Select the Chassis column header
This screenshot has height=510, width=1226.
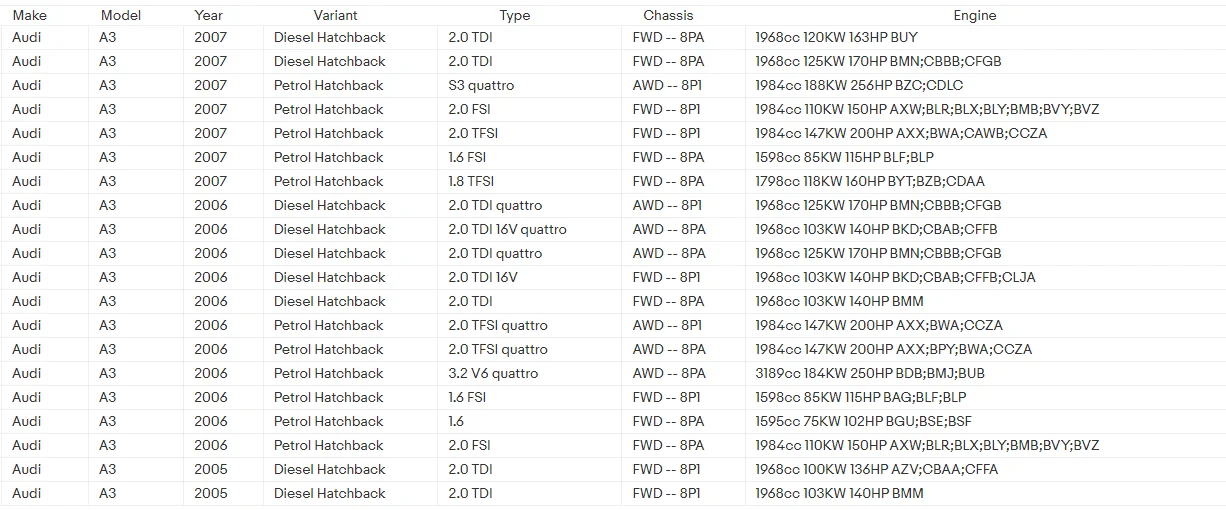[x=668, y=15]
